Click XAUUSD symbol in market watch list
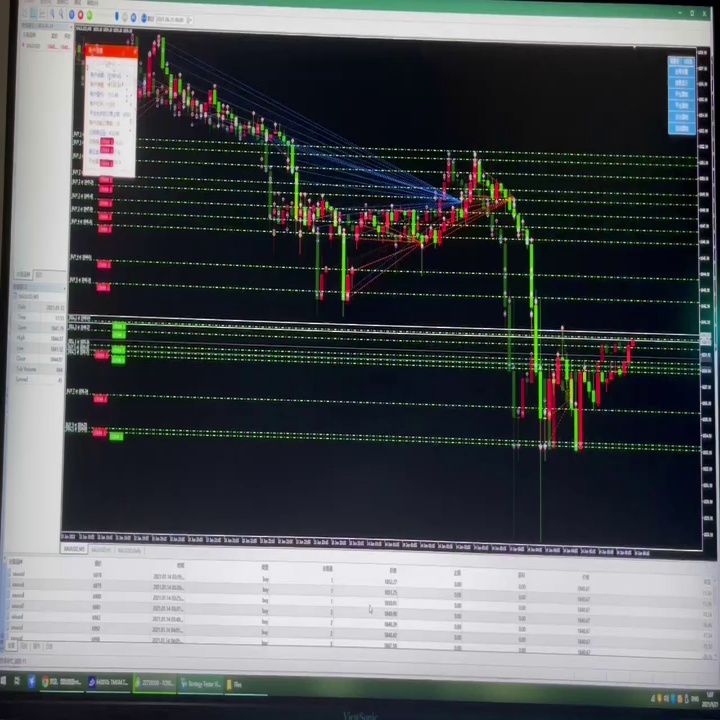 pos(33,46)
